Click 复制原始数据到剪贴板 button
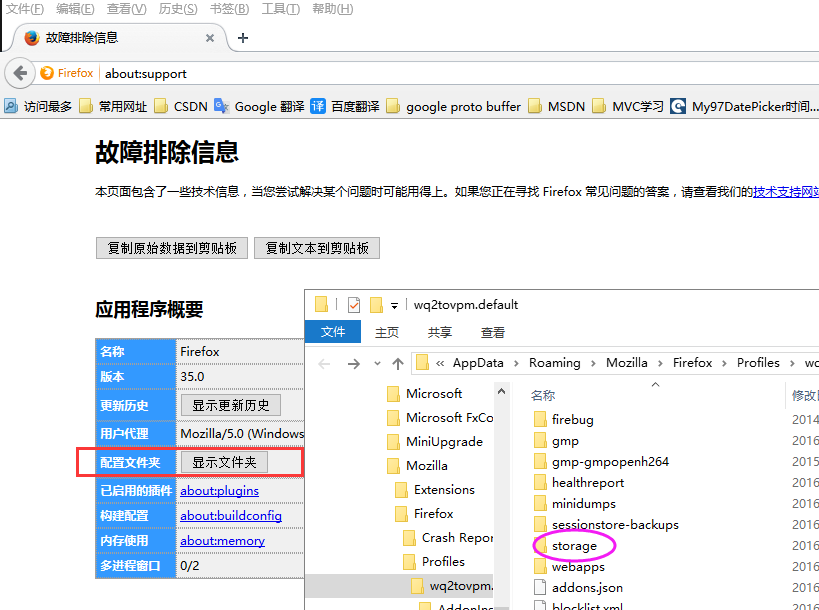819x610 pixels. [172, 248]
